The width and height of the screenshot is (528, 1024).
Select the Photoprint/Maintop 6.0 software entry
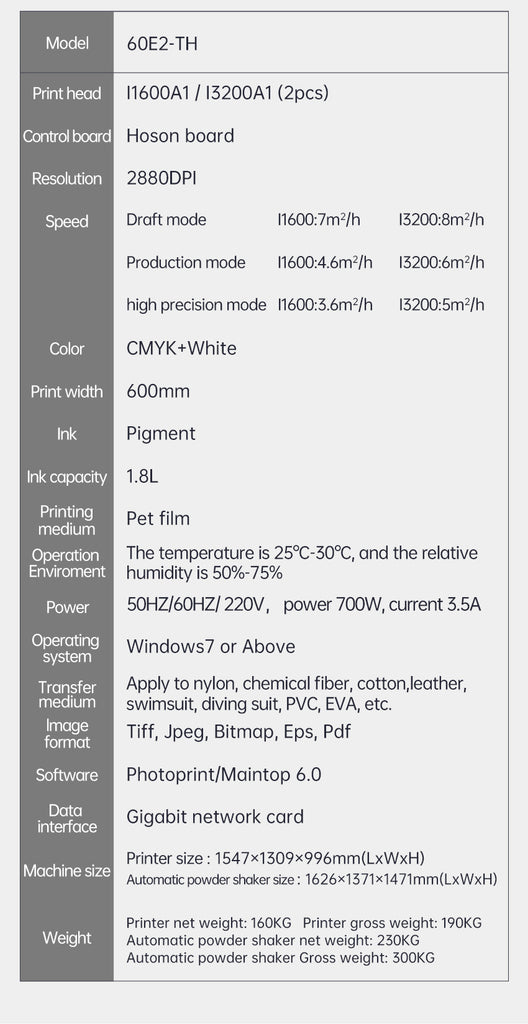(223, 775)
